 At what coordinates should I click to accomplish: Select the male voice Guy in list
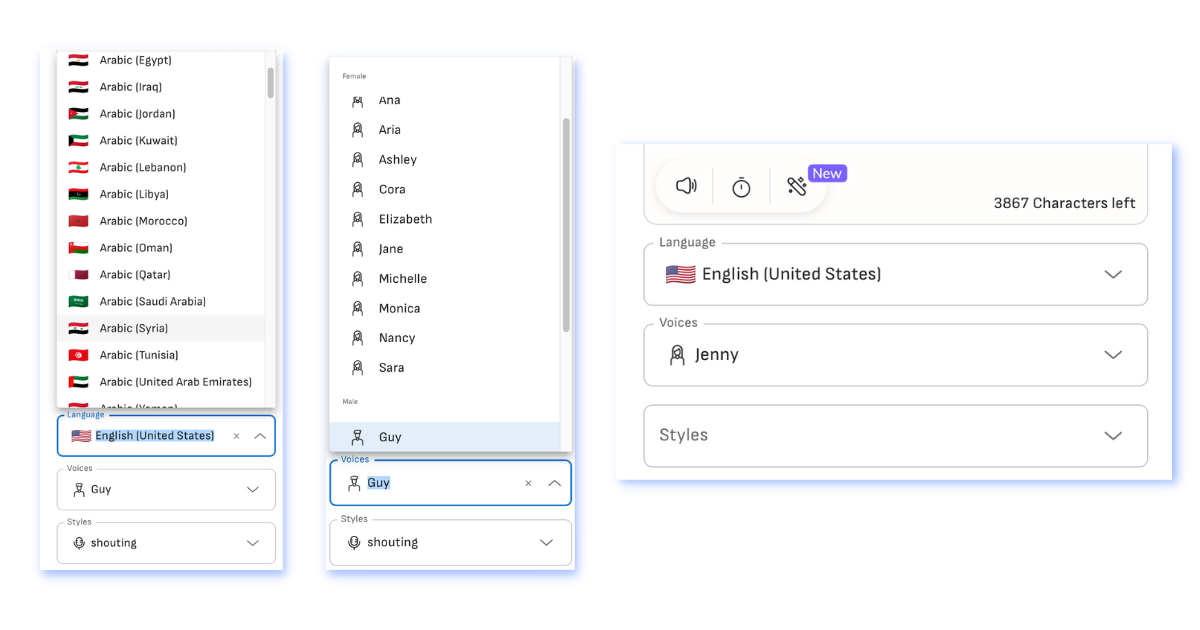(x=390, y=437)
